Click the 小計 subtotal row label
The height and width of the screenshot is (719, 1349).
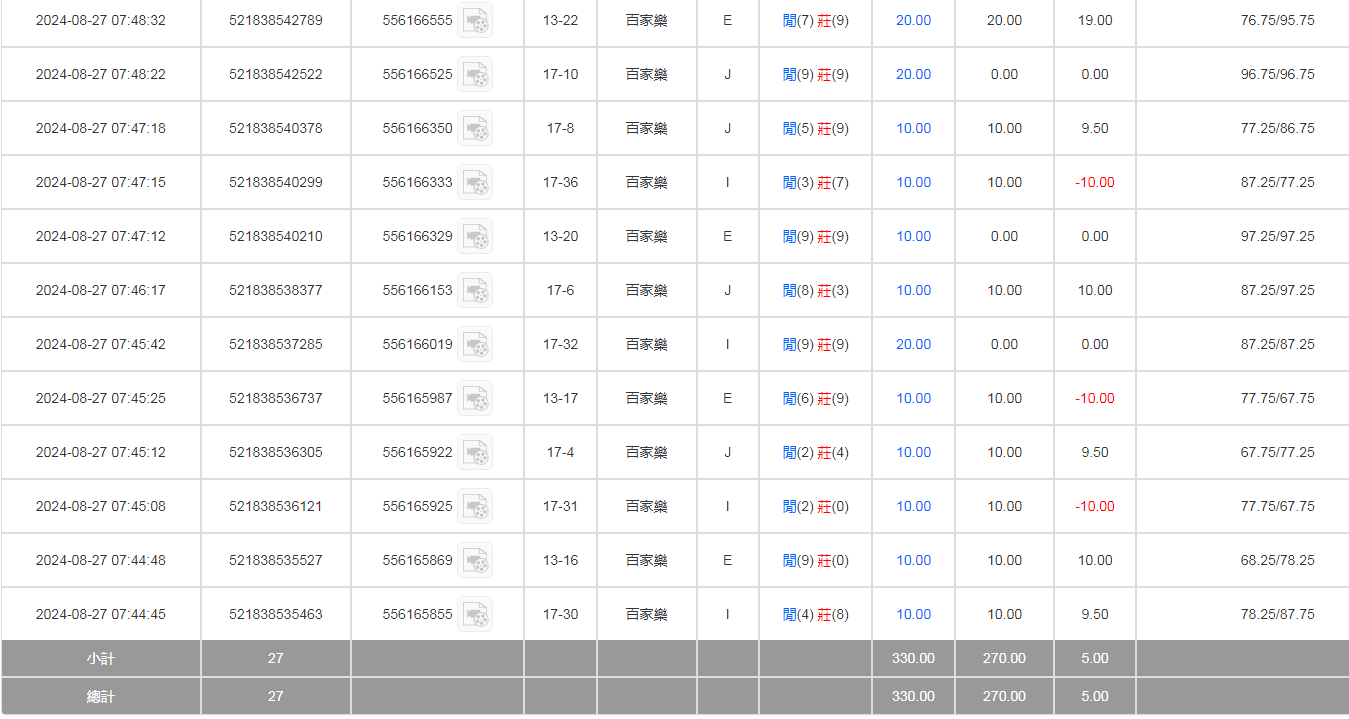coord(101,658)
